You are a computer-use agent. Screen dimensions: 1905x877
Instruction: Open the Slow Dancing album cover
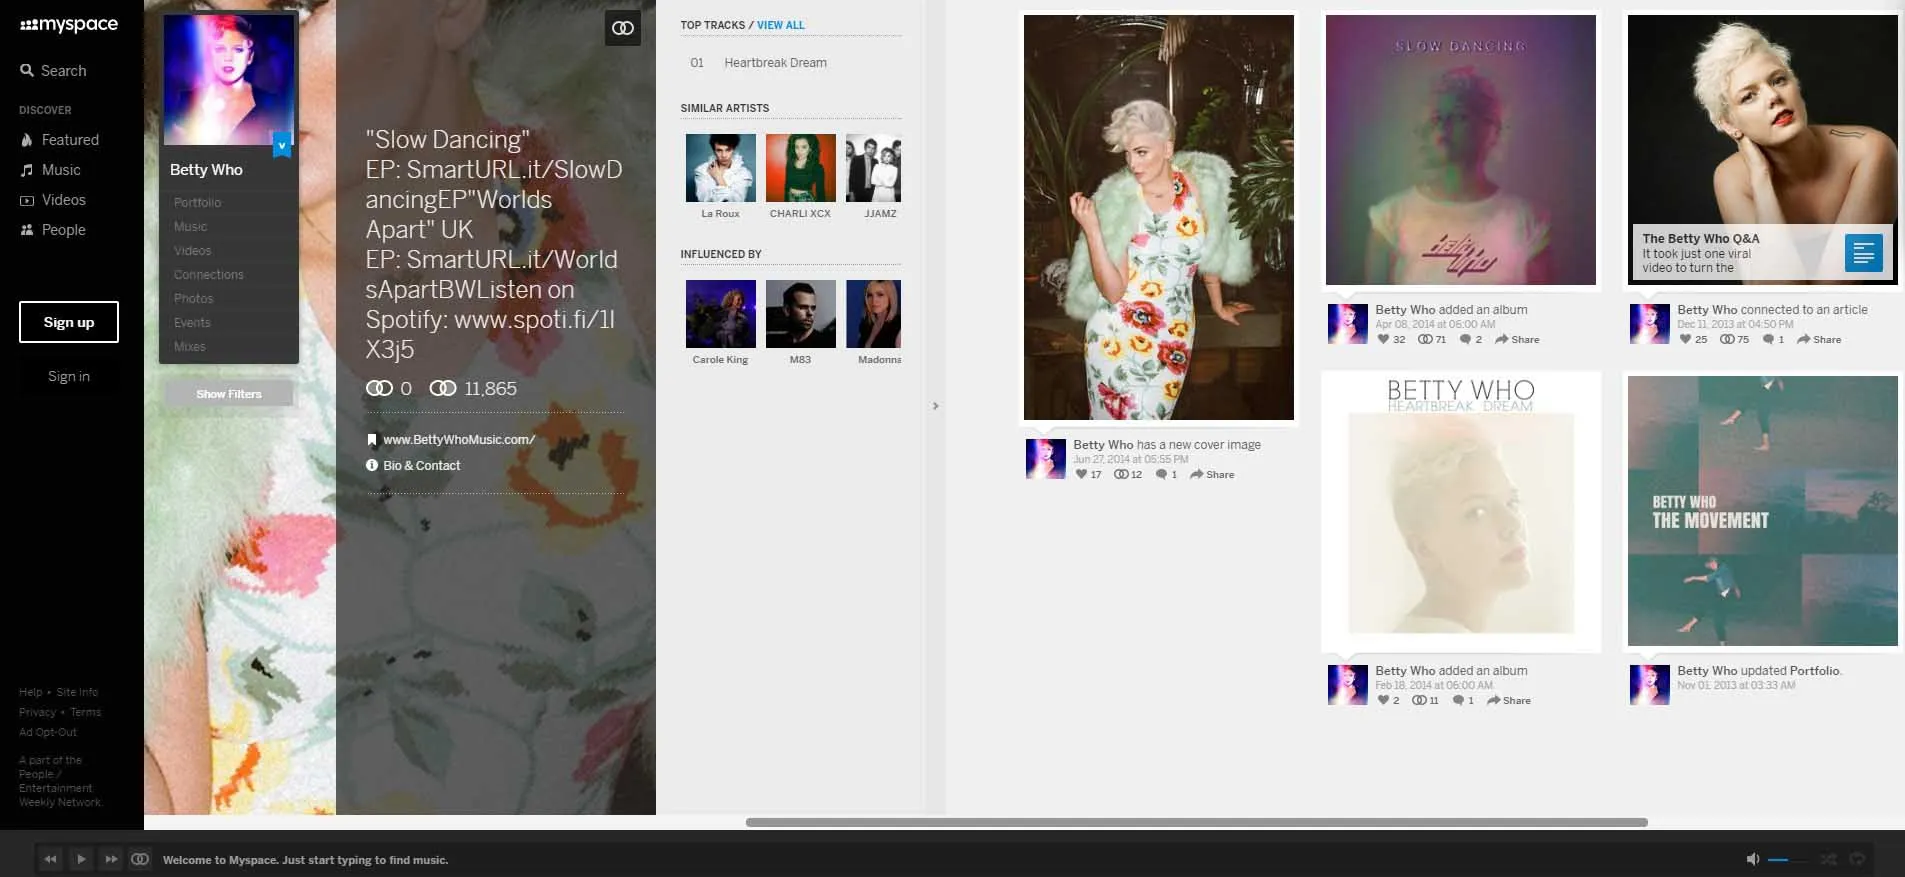pyautogui.click(x=1461, y=150)
